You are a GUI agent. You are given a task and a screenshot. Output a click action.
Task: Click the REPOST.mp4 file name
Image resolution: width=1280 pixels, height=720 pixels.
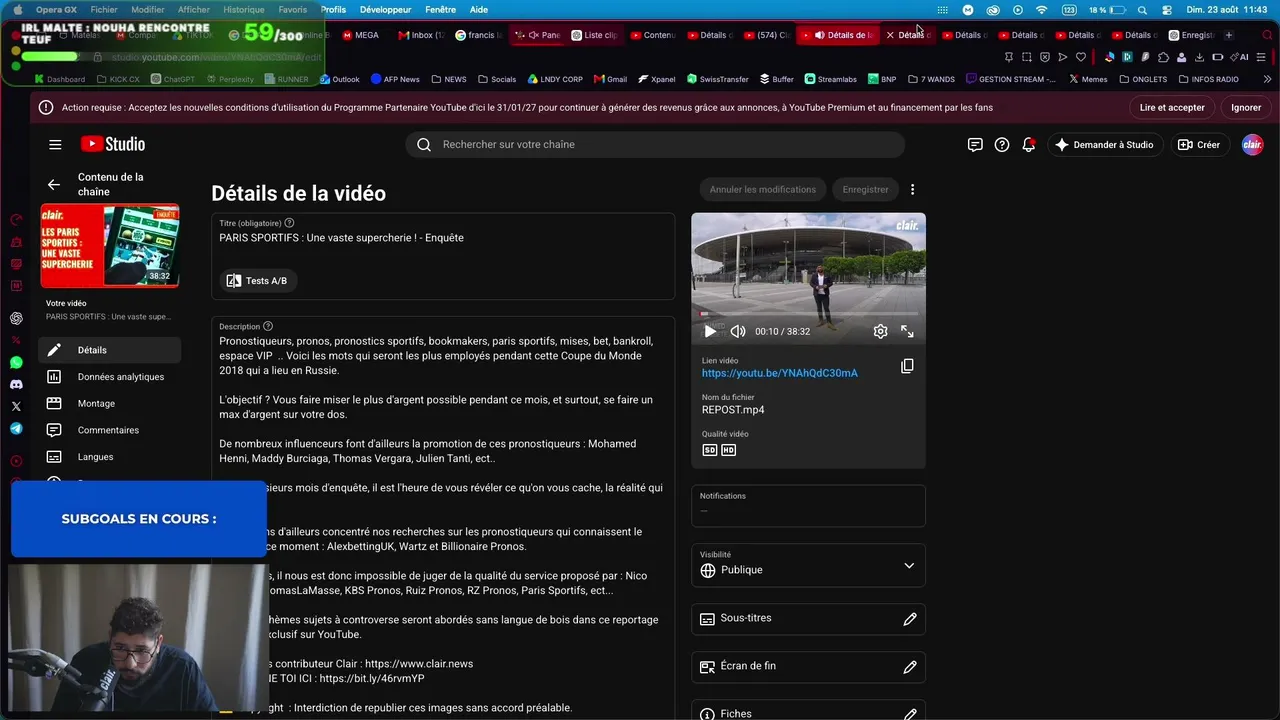coord(733,410)
